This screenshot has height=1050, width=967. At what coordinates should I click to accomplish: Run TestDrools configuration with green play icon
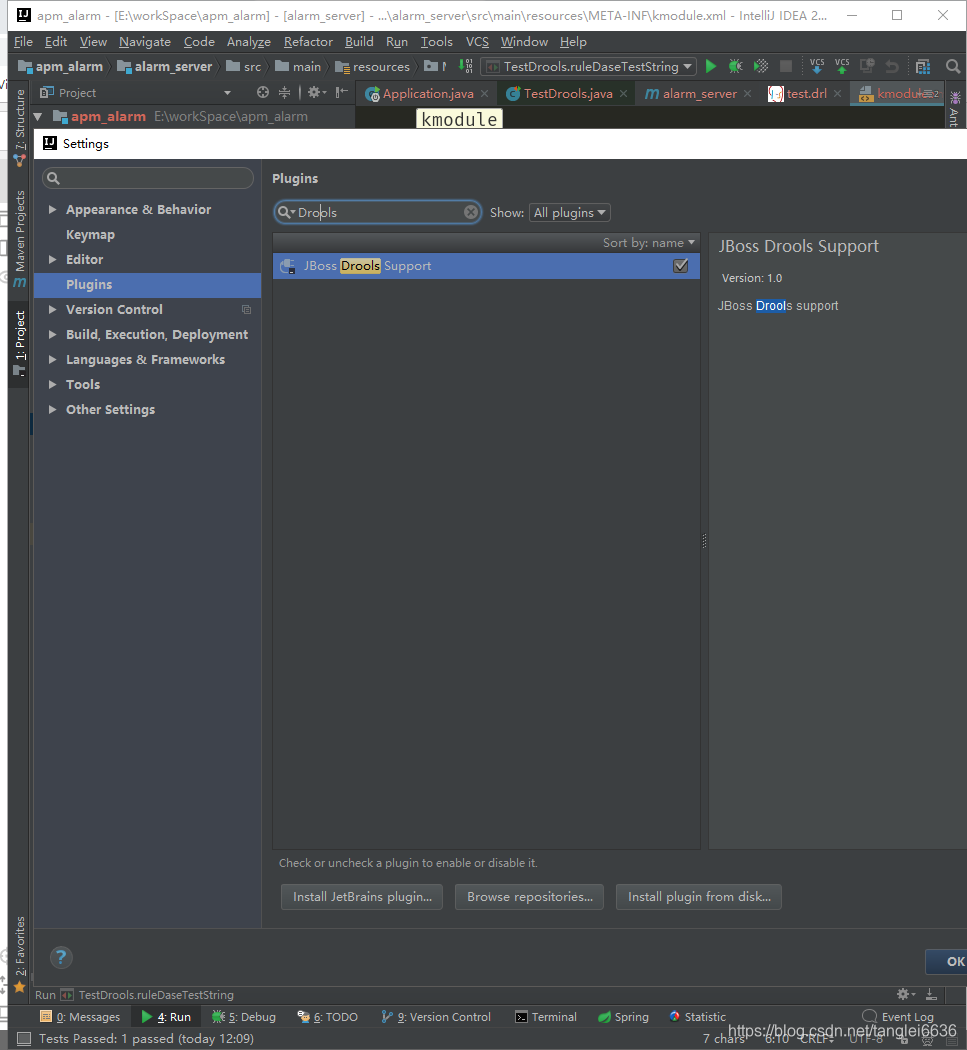pyautogui.click(x=711, y=66)
